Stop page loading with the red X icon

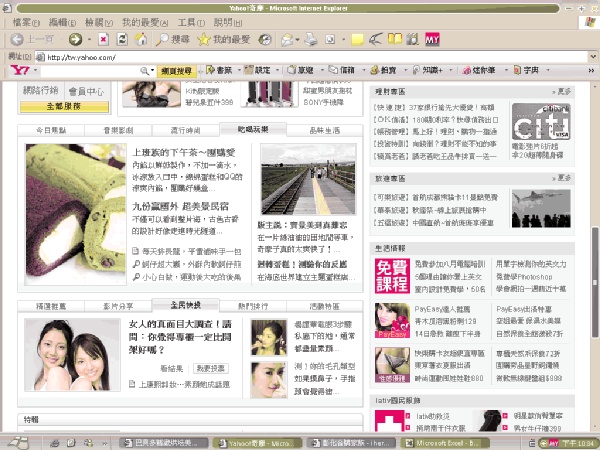[103, 39]
